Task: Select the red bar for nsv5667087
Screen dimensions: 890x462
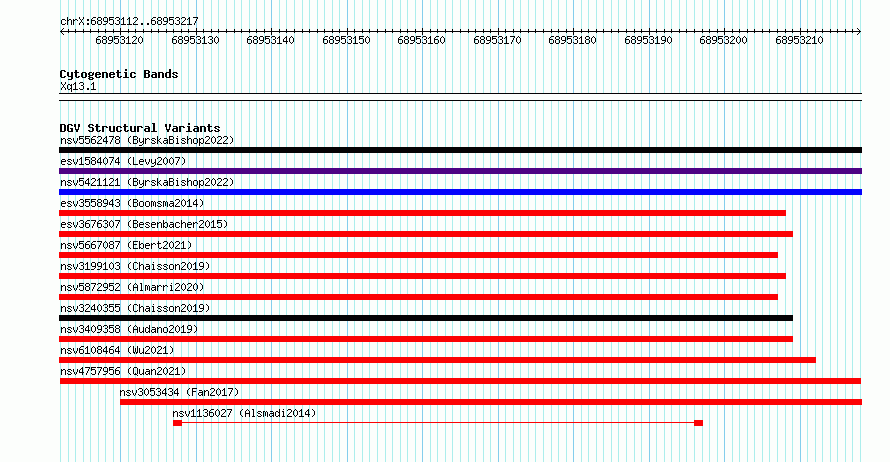Action: (418, 255)
